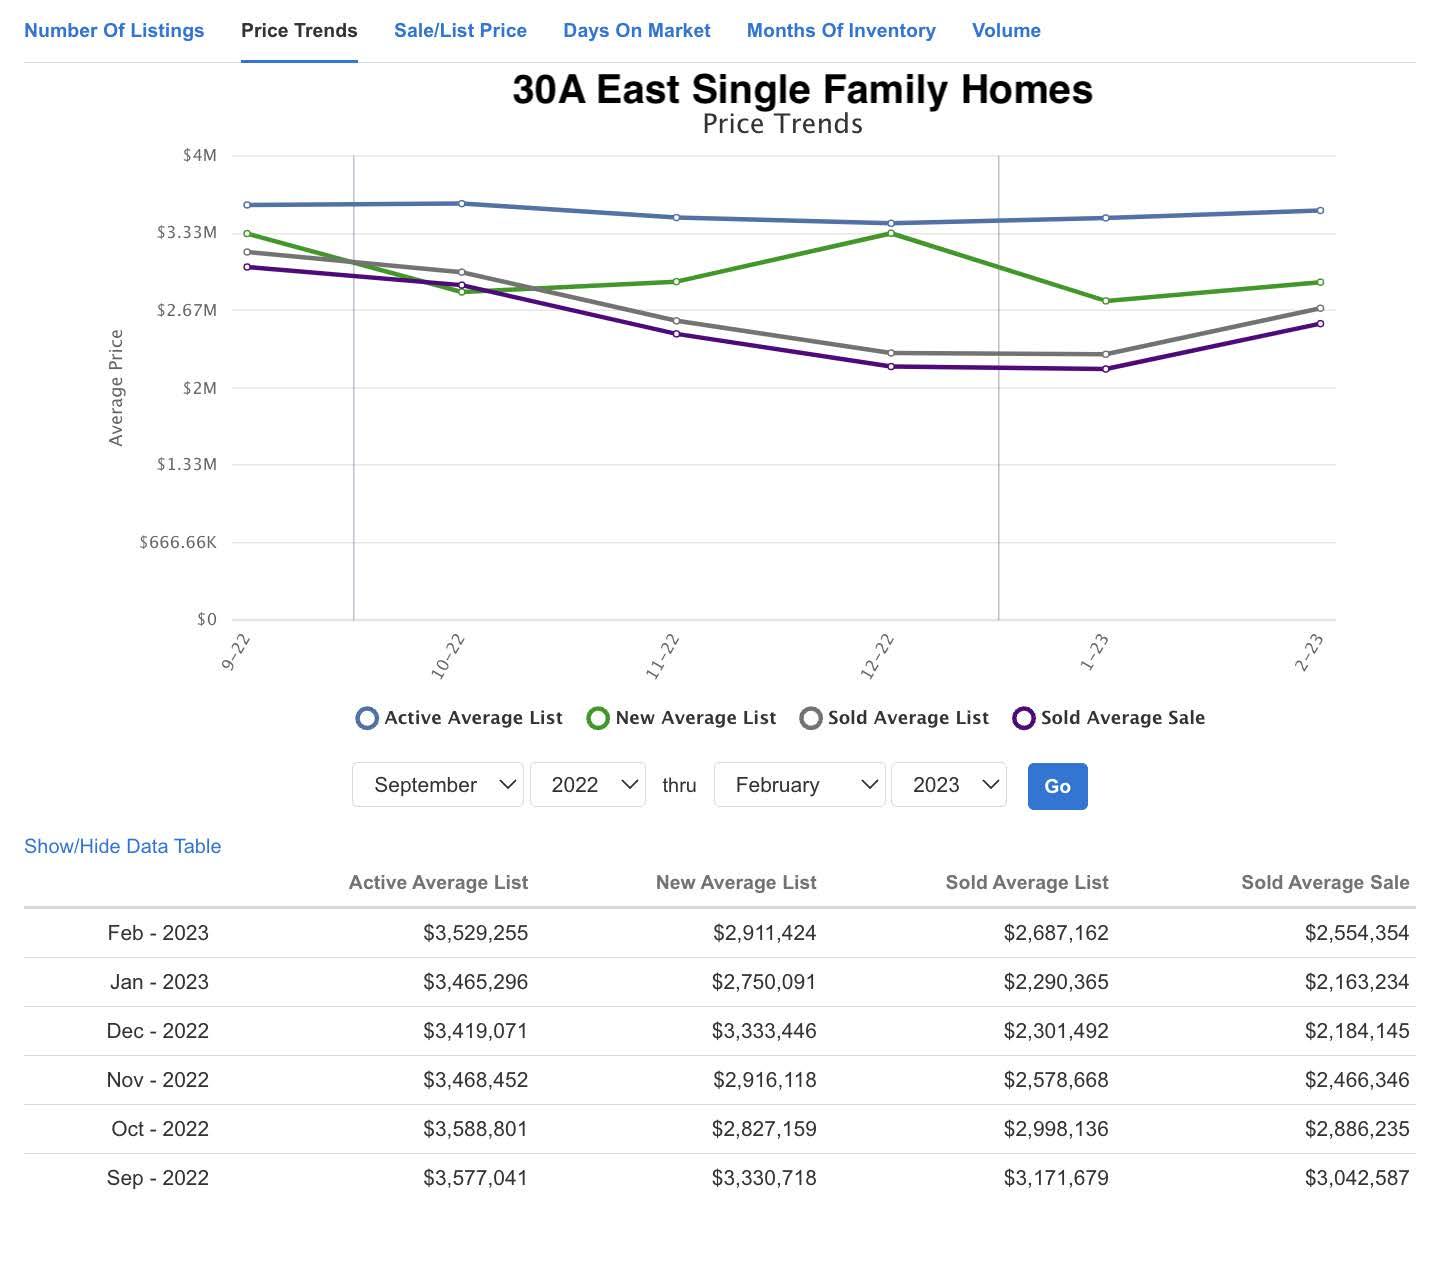Click the $666.66K y-axis label
This screenshot has height=1280, width=1442.
point(178,542)
